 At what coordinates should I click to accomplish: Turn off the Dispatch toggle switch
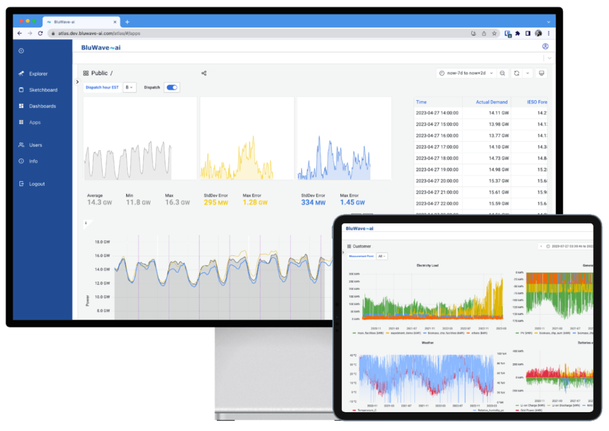click(x=172, y=88)
